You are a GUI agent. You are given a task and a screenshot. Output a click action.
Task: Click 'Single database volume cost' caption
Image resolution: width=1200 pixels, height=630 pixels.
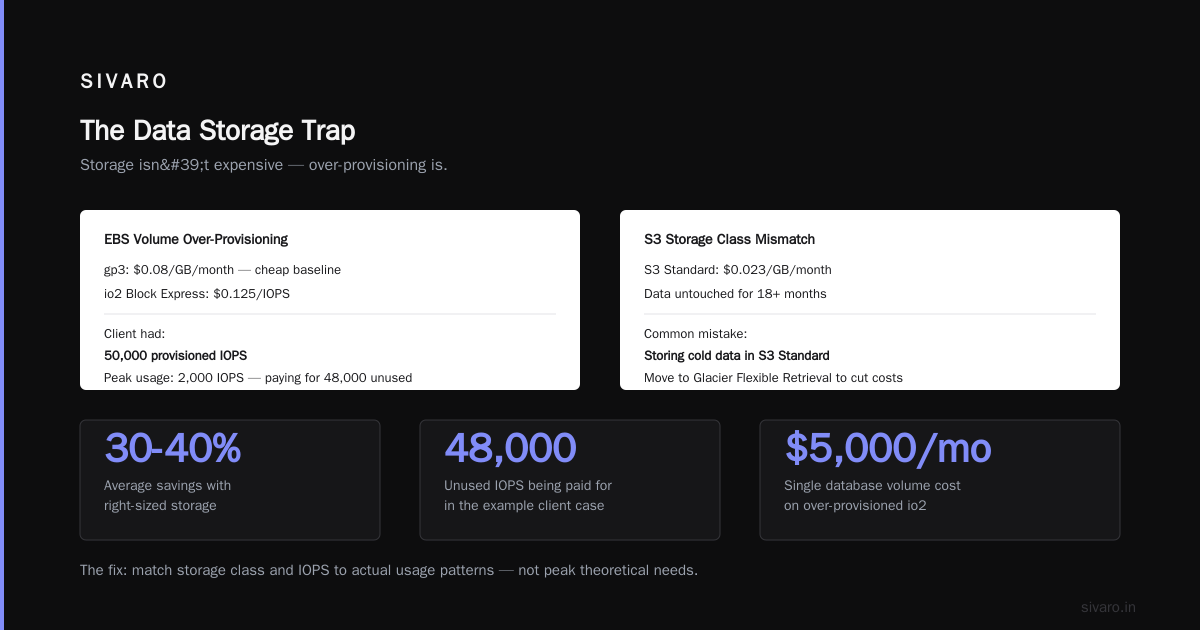click(x=872, y=486)
